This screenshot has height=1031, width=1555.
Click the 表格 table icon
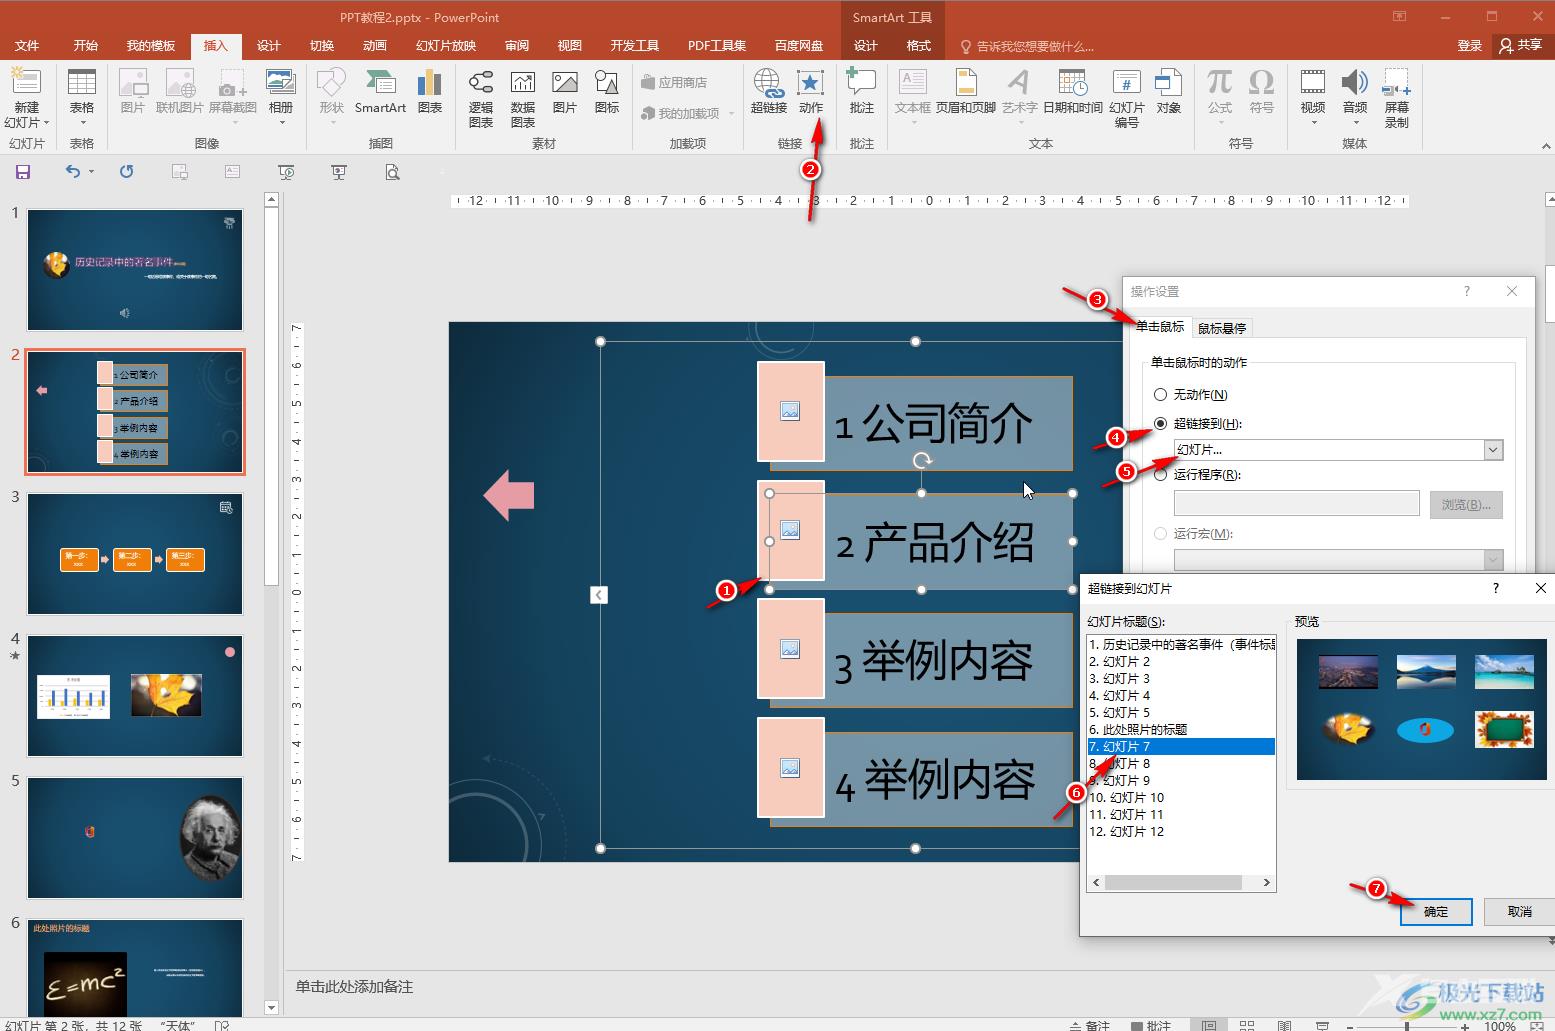pyautogui.click(x=81, y=92)
